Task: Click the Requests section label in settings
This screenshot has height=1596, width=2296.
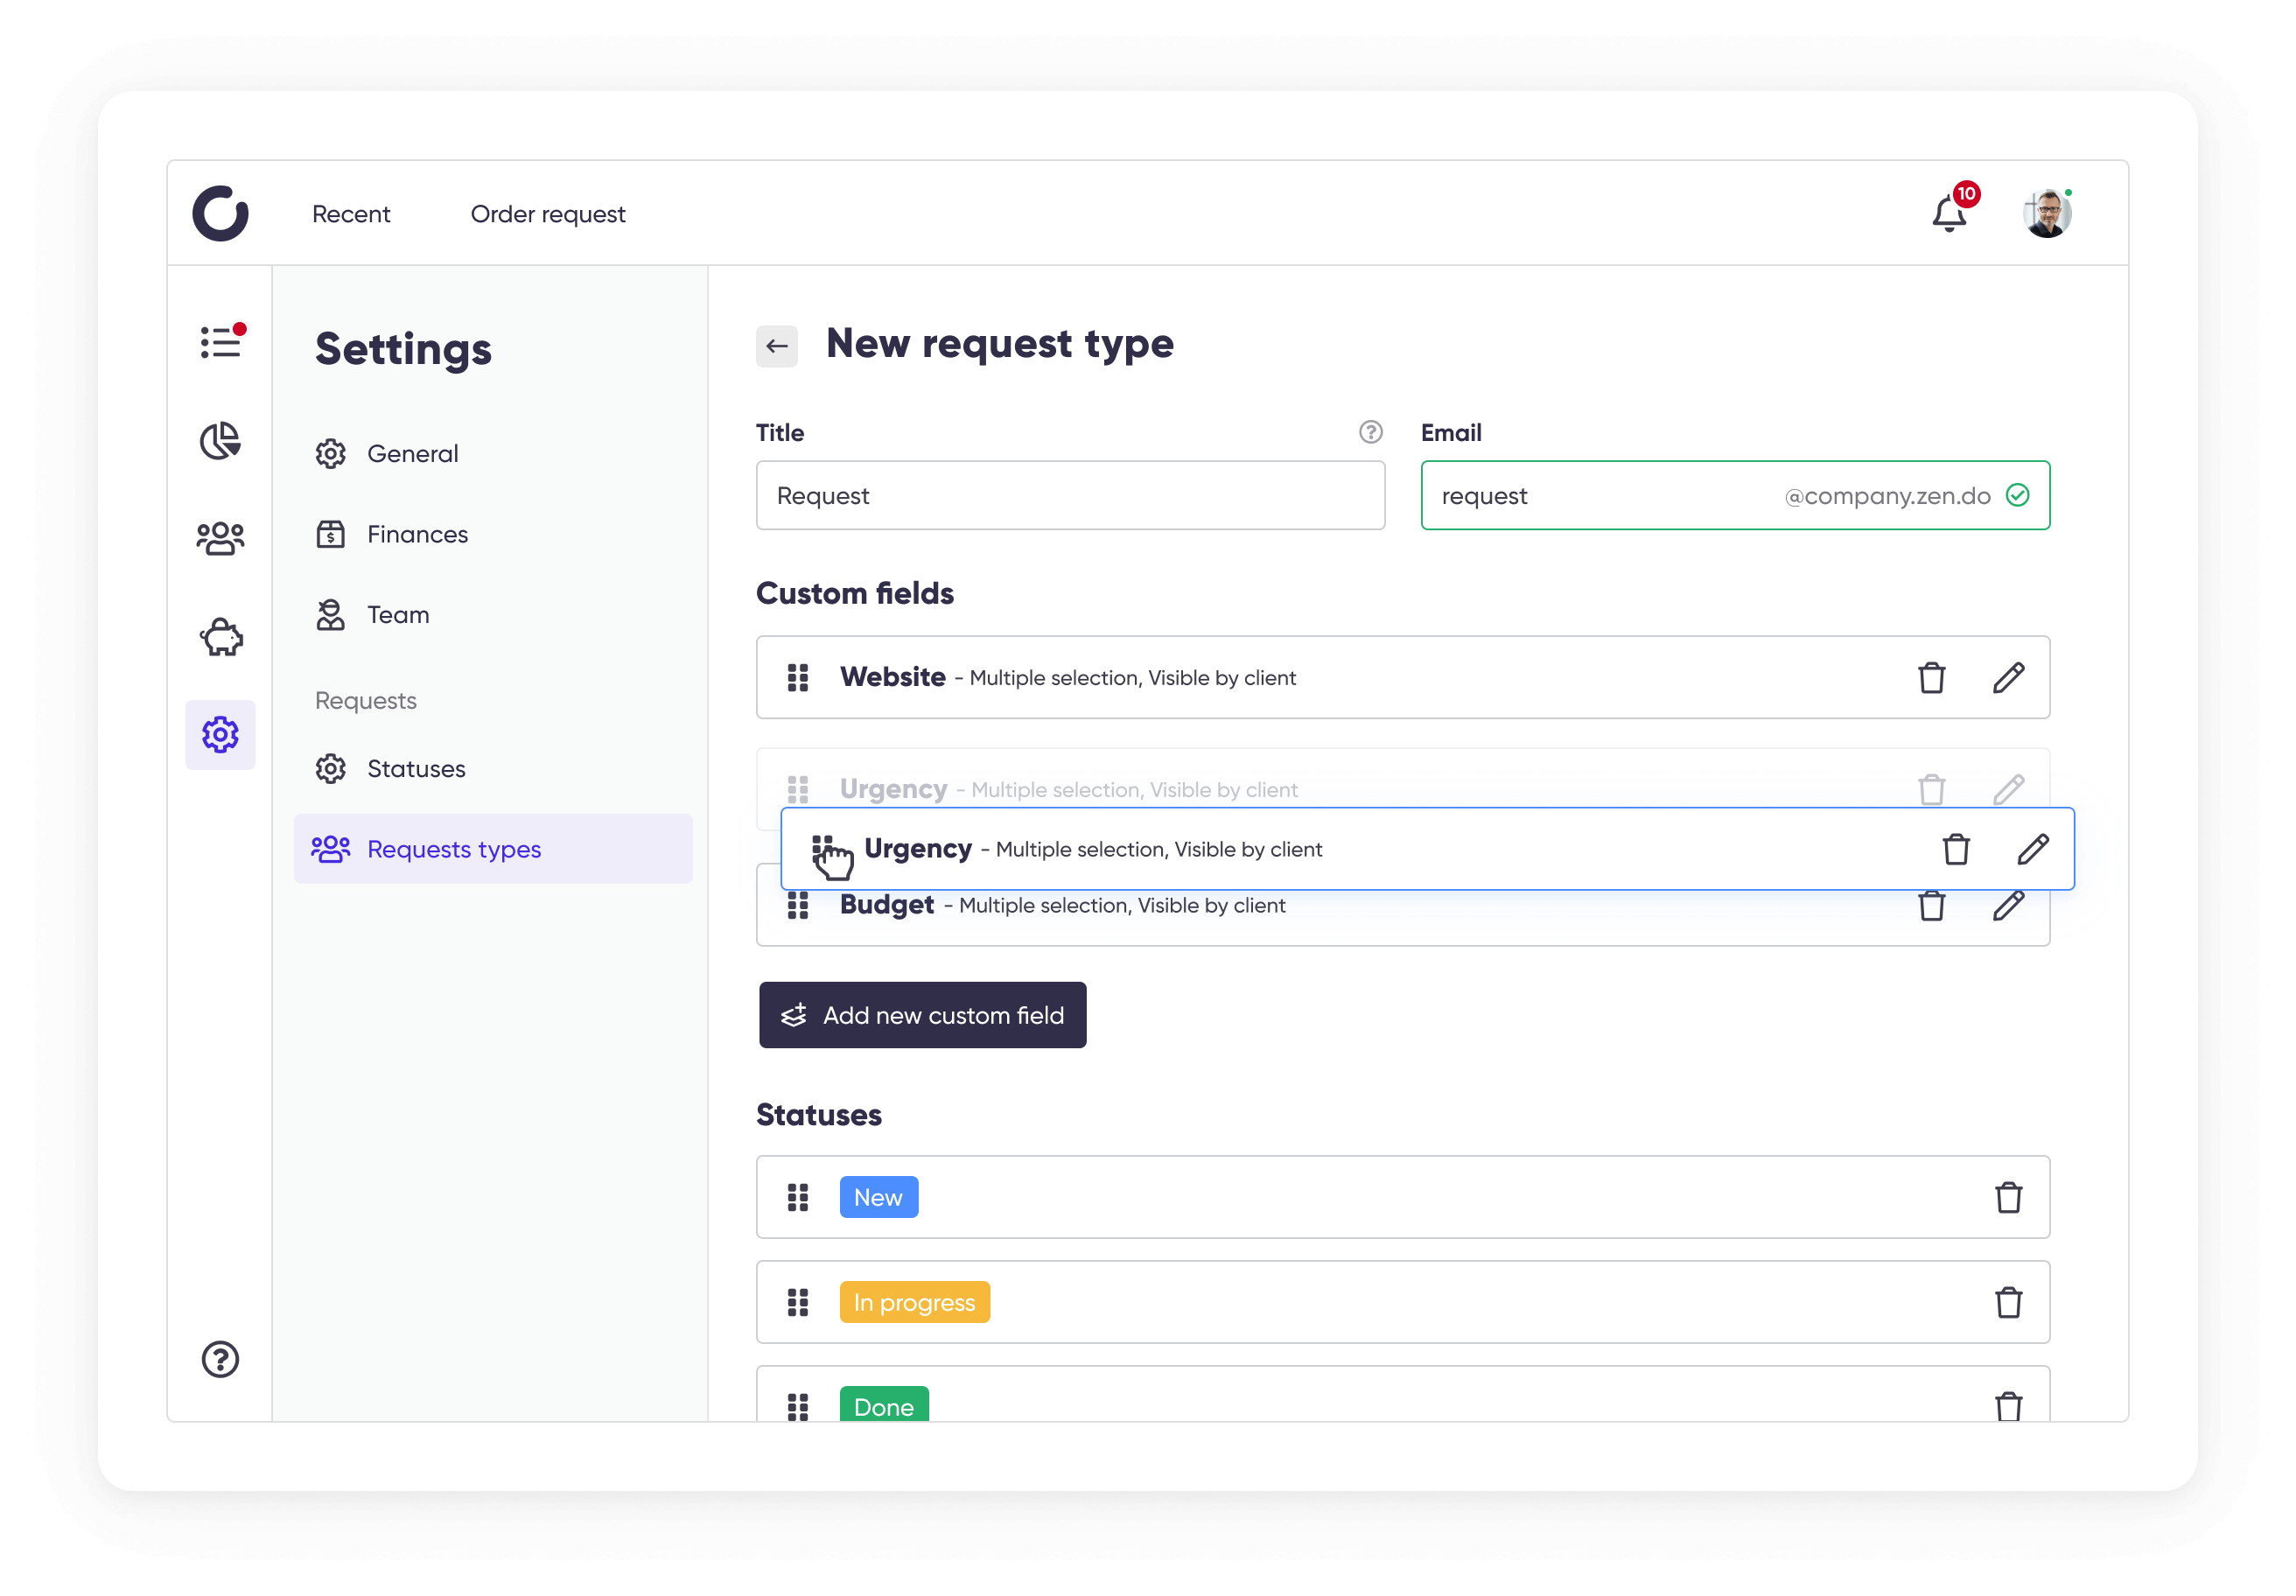Action: (365, 701)
